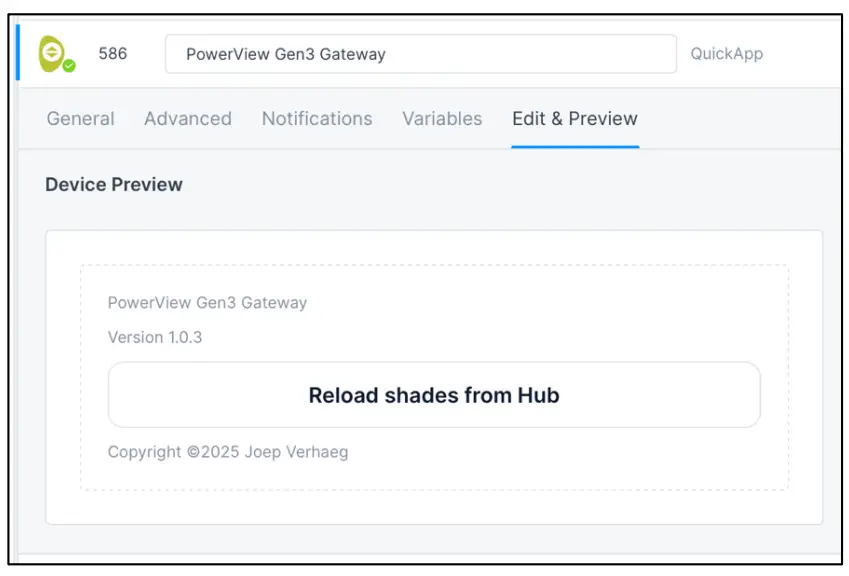Click the green PowerView device icon
849x576 pixels.
(56, 54)
